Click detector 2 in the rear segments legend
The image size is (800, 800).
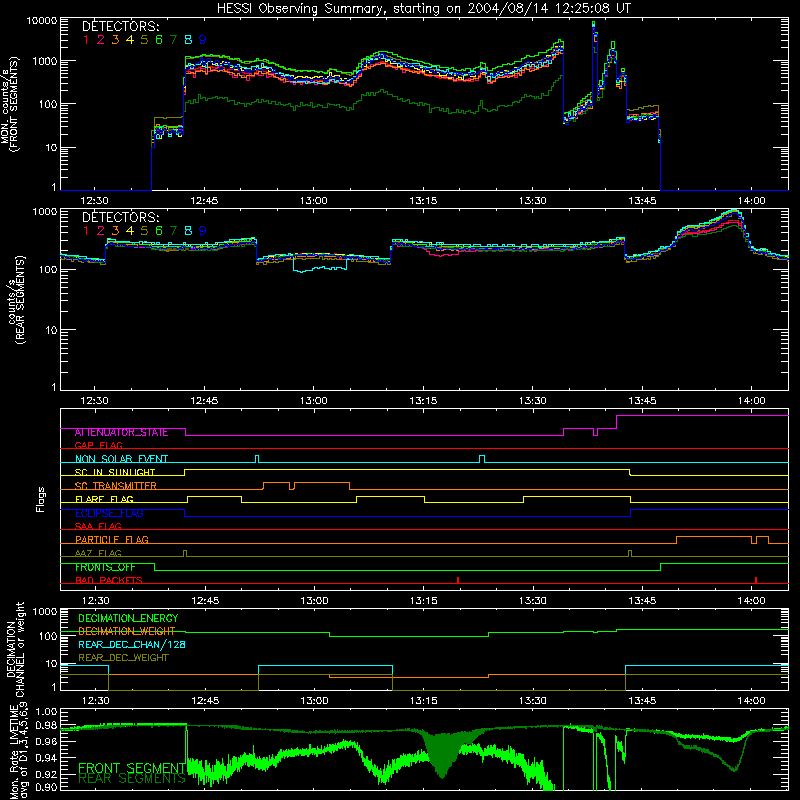(x=101, y=231)
